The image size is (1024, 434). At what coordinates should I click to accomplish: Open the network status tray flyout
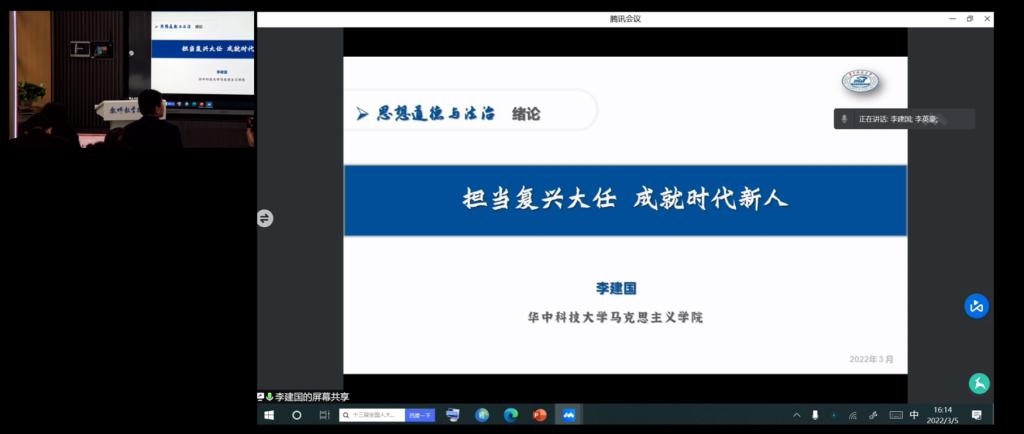(x=853, y=415)
